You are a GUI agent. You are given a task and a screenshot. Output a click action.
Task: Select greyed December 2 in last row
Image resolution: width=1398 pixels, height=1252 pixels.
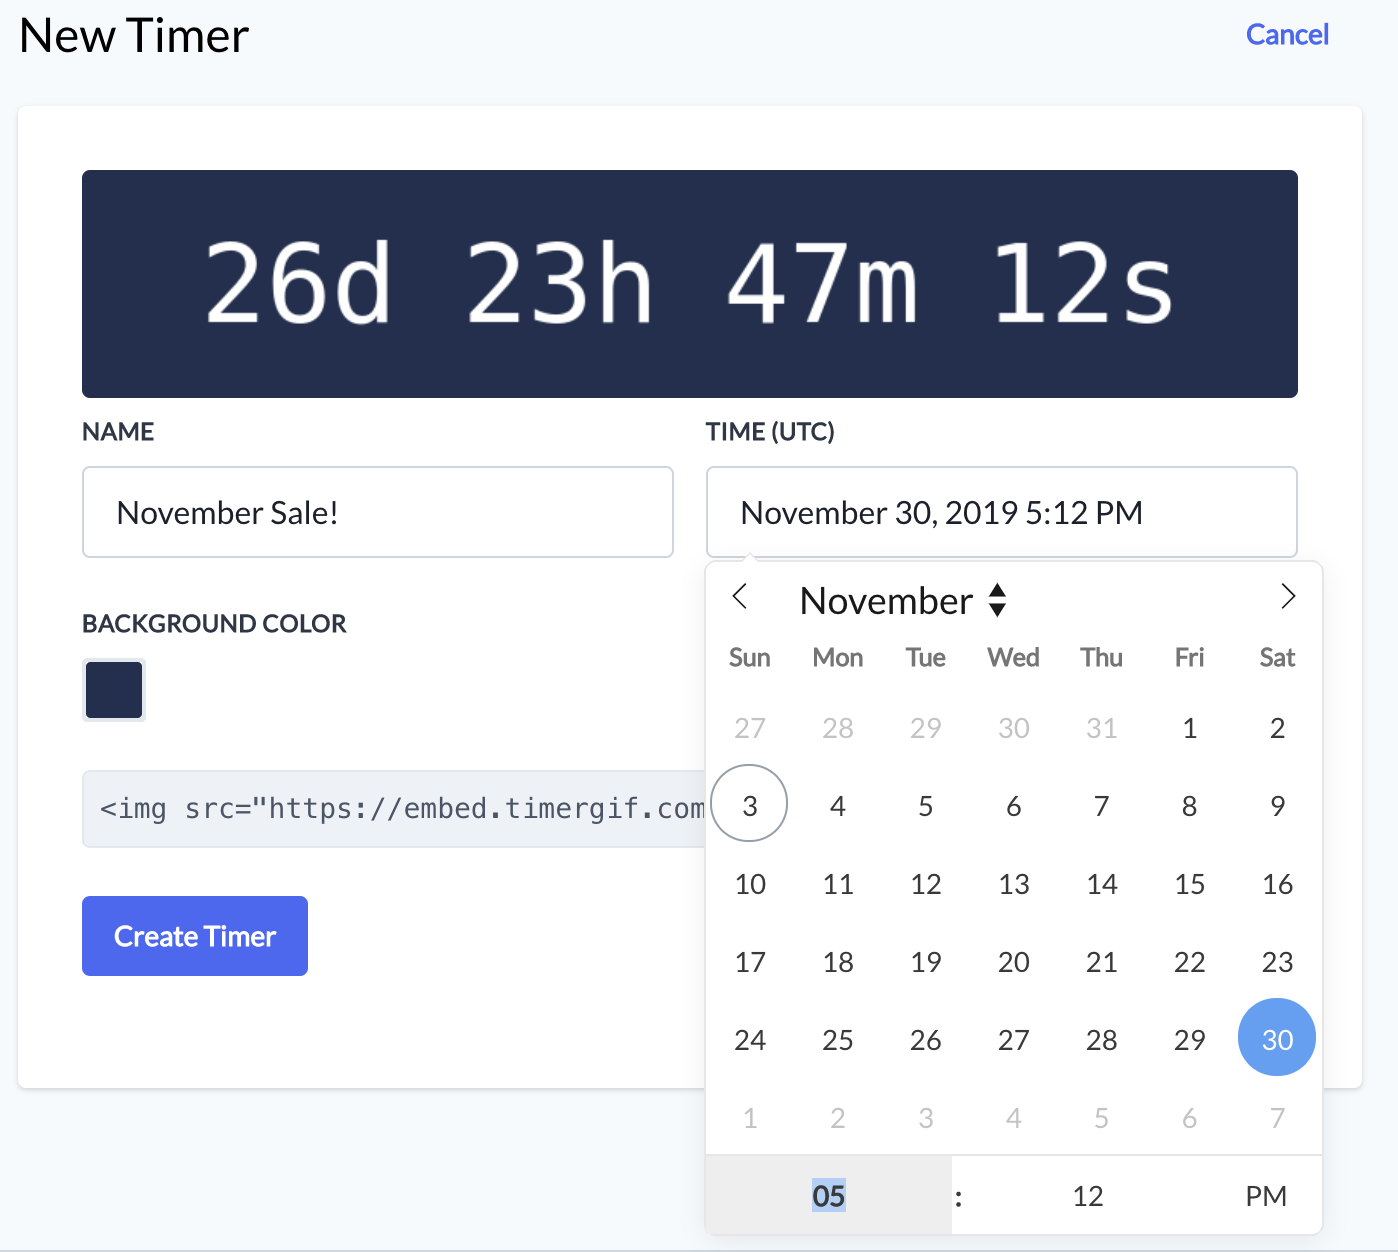pos(838,1117)
